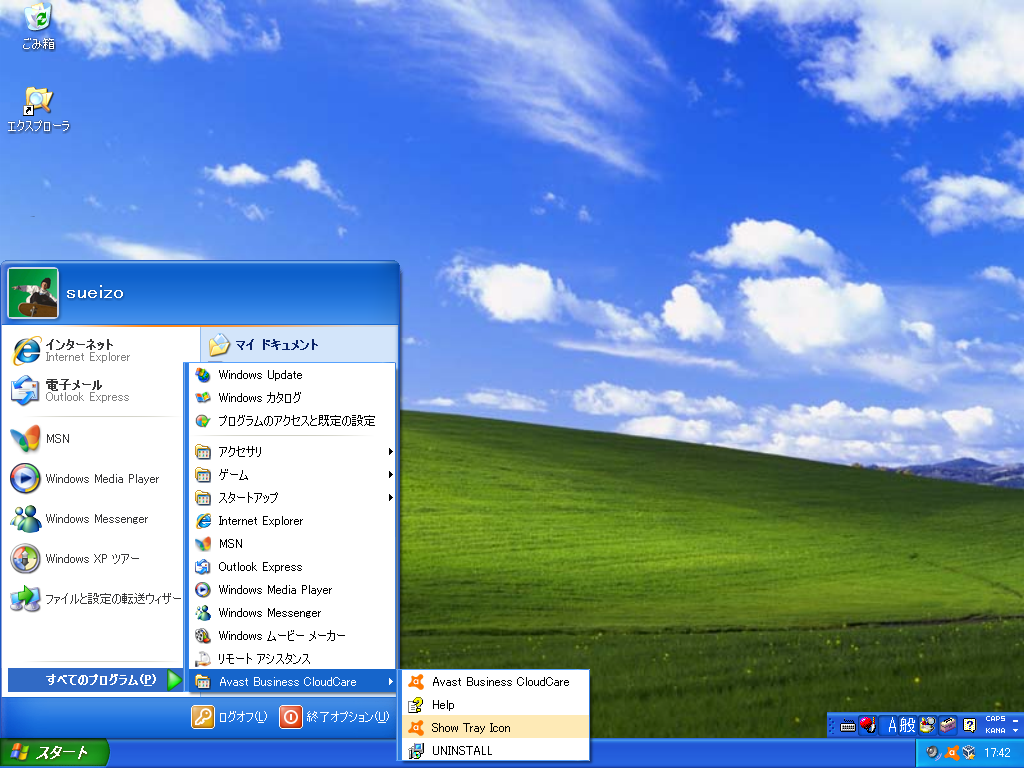Expand the アクセサリ submenu

292,451
